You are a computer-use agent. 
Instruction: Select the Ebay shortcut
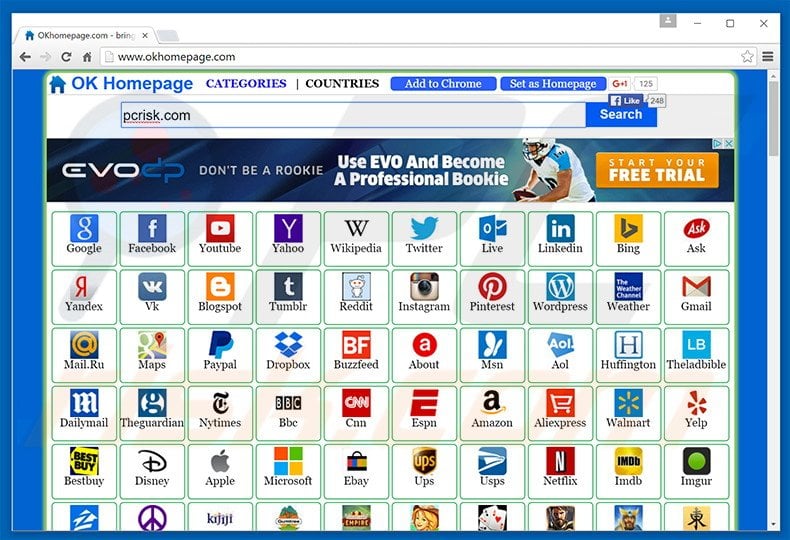click(x=356, y=471)
